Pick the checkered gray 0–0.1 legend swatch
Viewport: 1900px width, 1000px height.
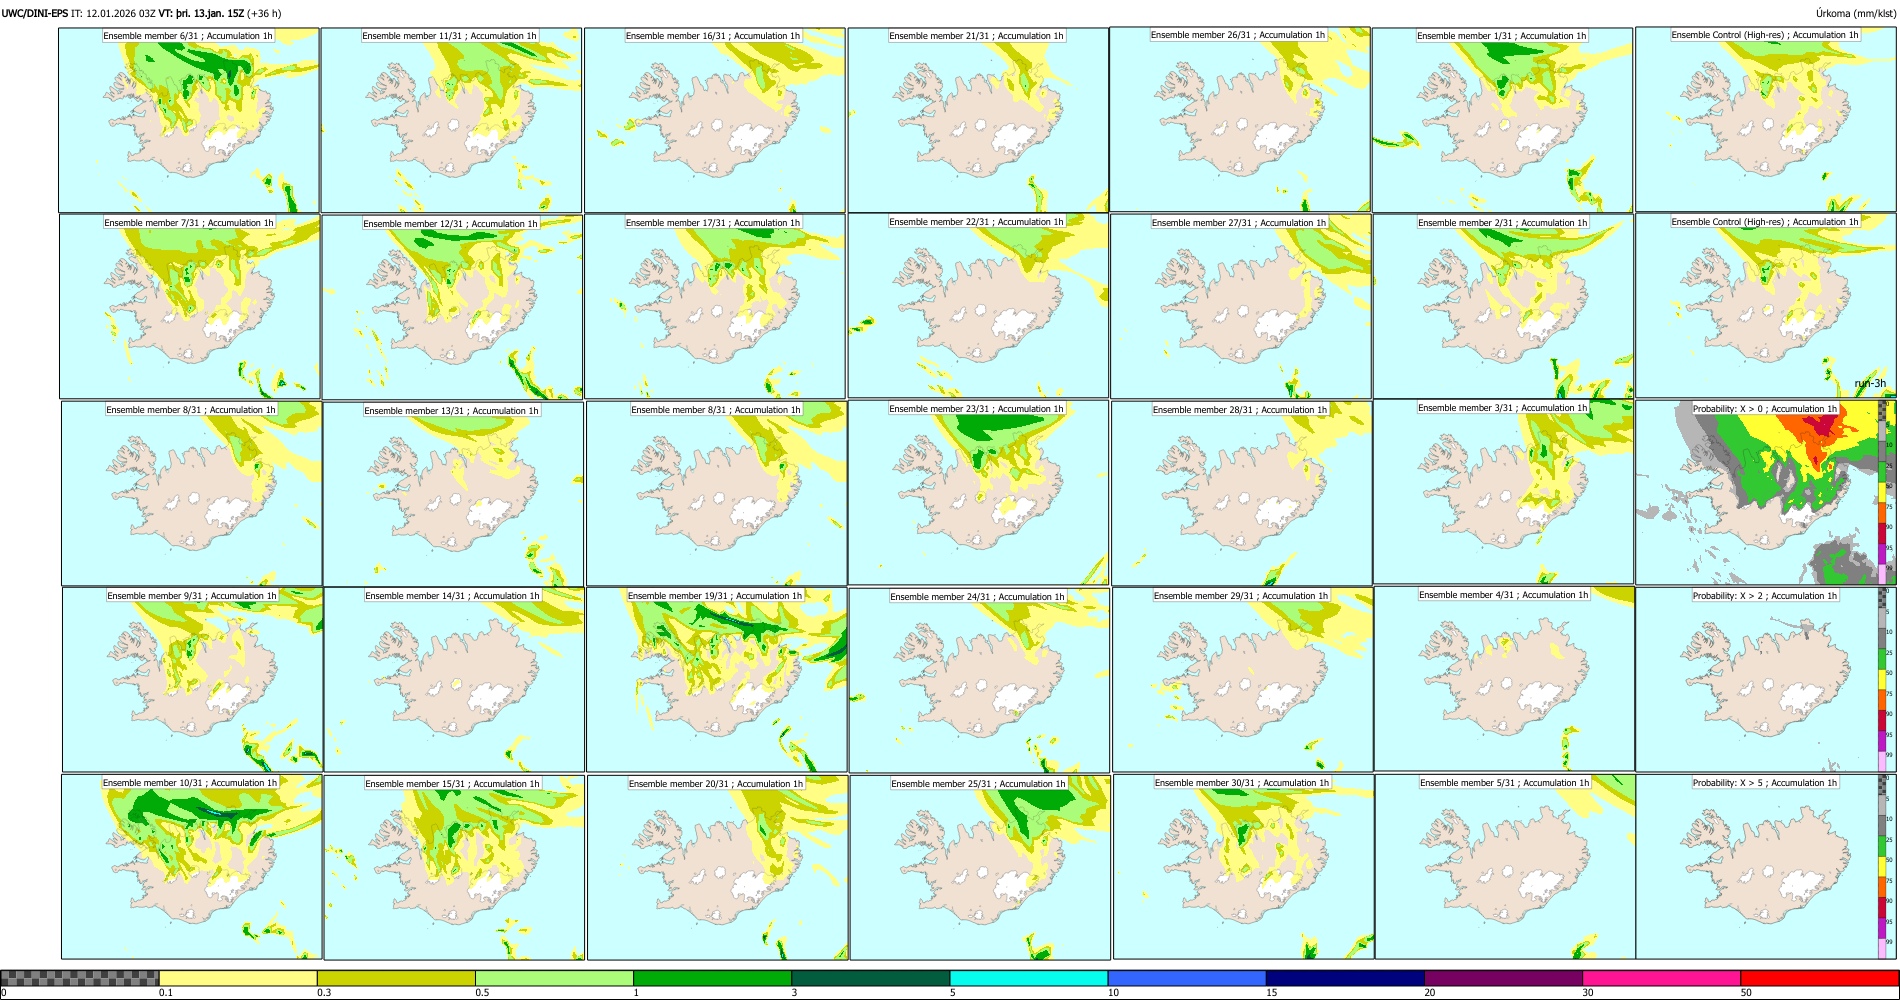click(x=80, y=978)
